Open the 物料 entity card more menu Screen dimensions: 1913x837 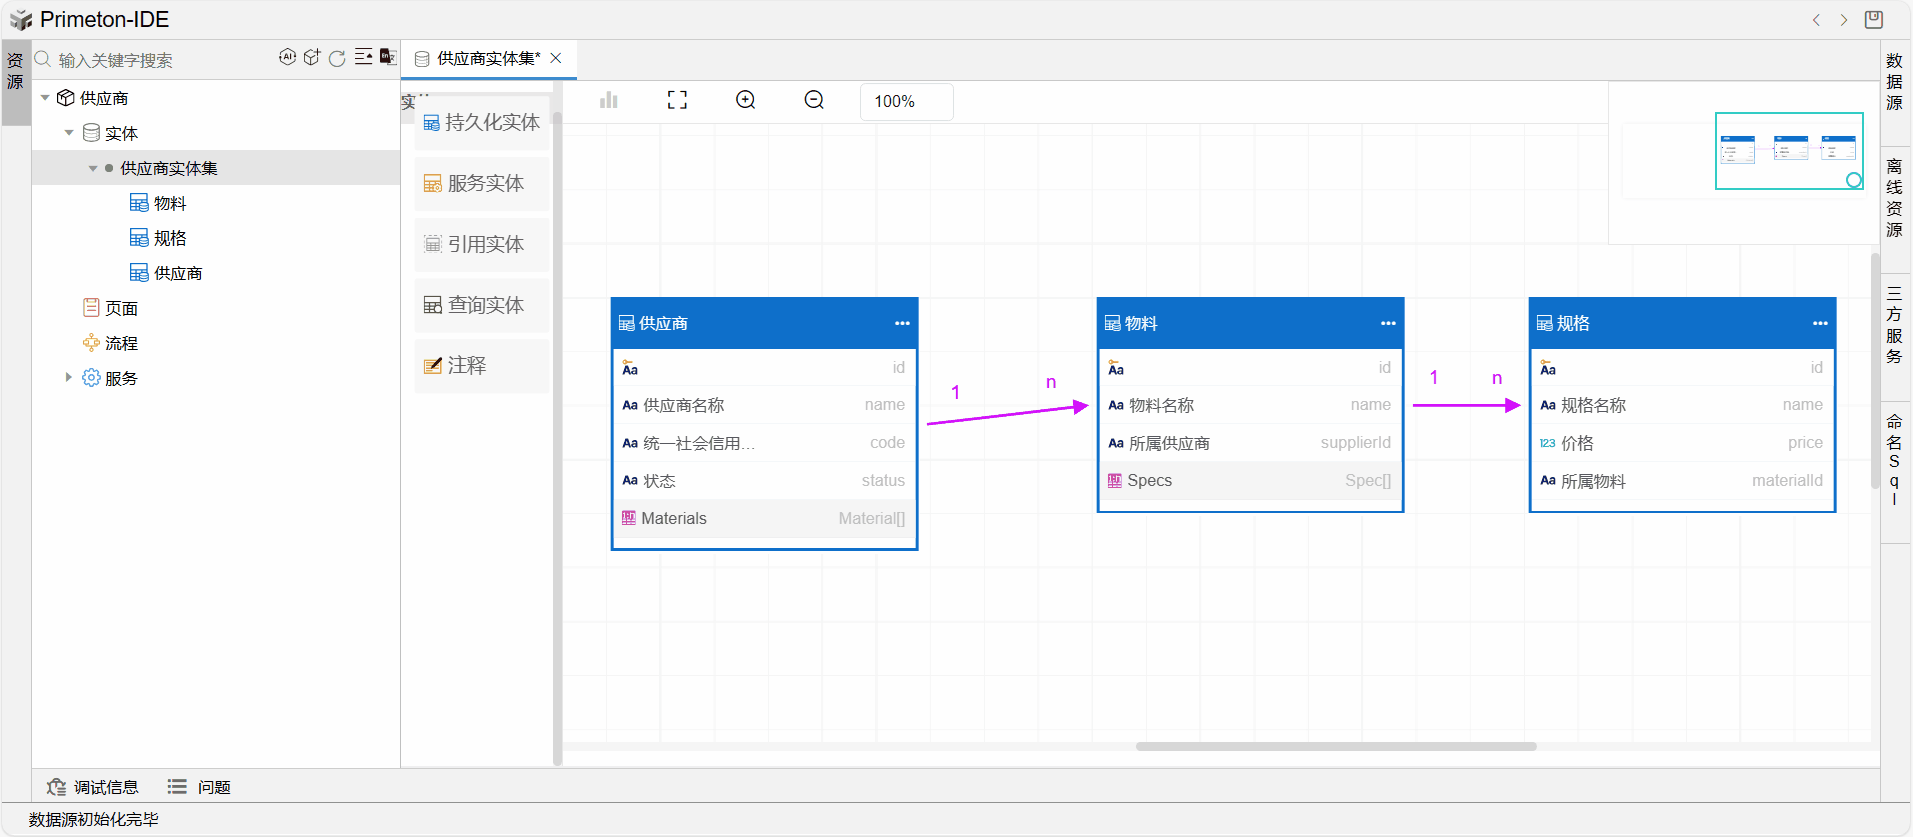point(1388,323)
